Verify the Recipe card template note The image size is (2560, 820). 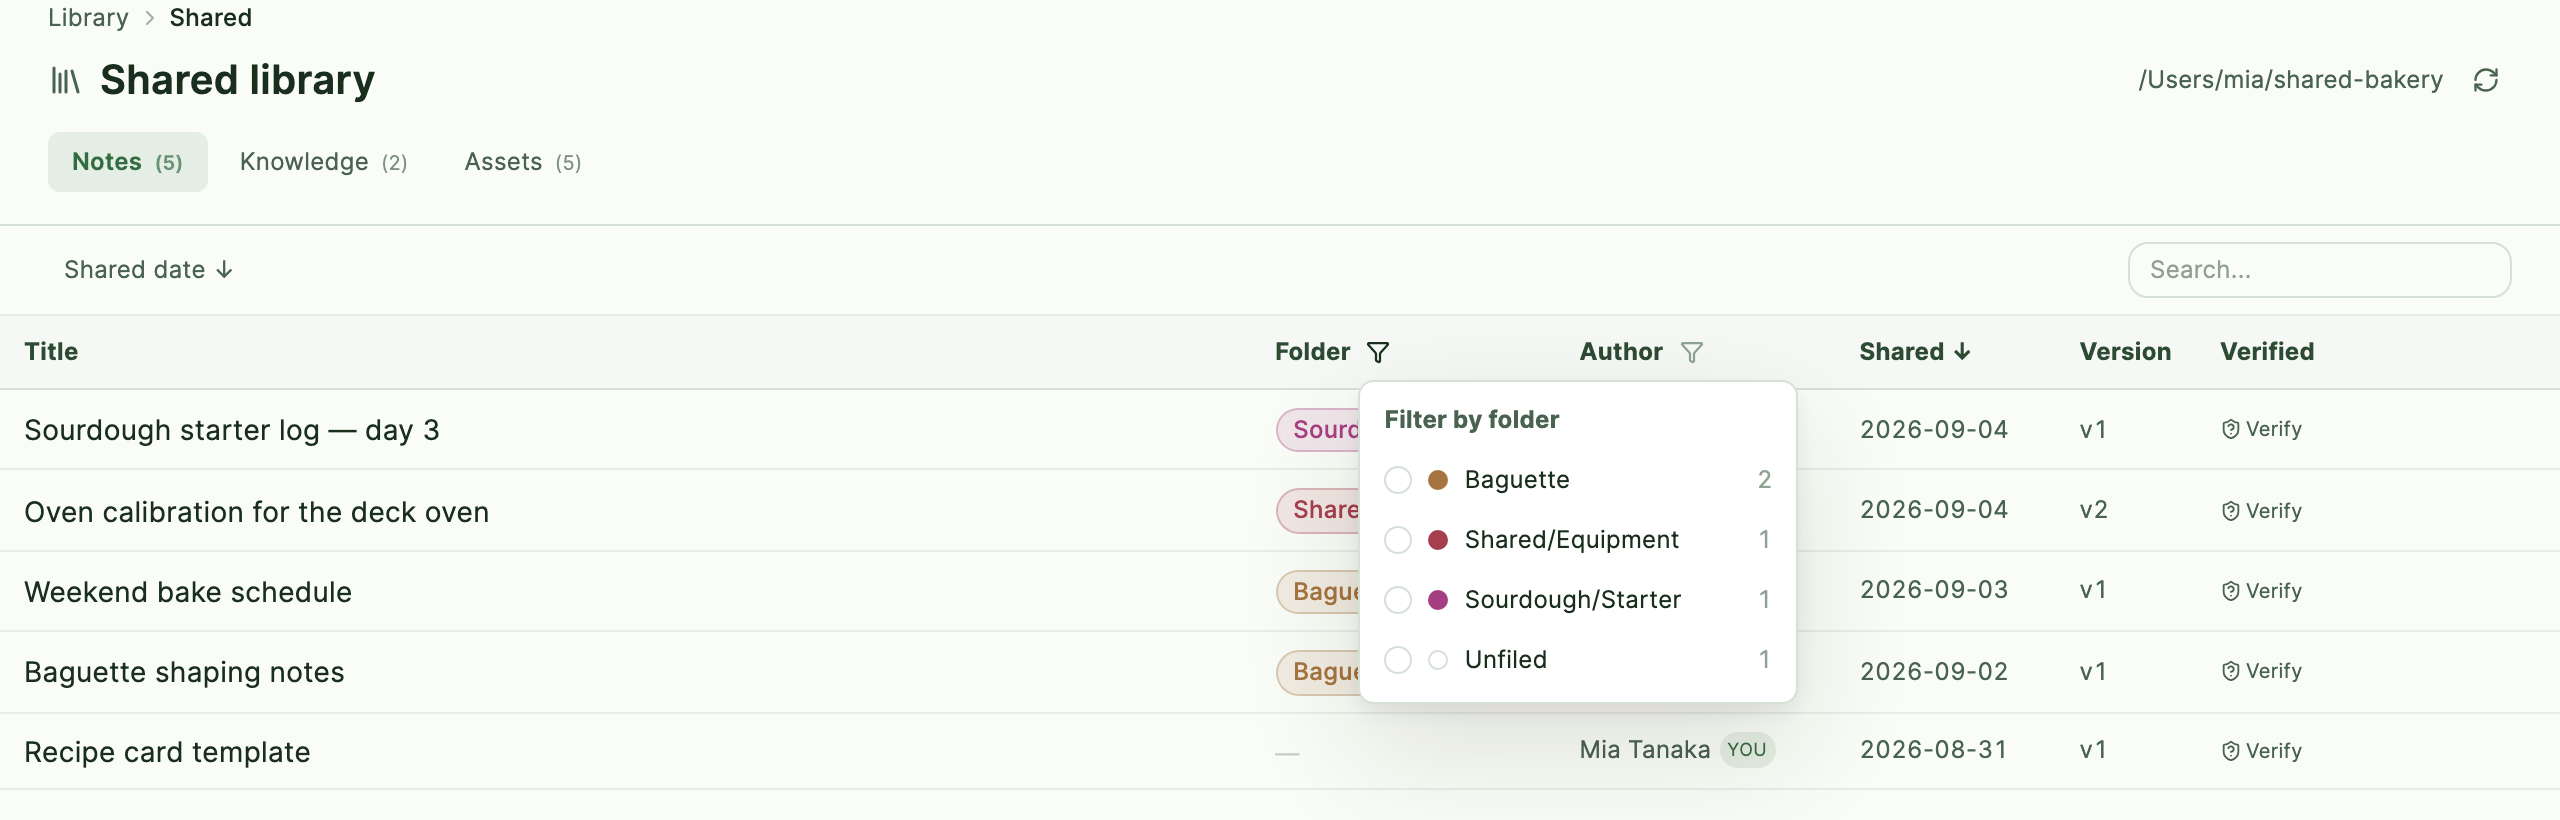point(2262,751)
